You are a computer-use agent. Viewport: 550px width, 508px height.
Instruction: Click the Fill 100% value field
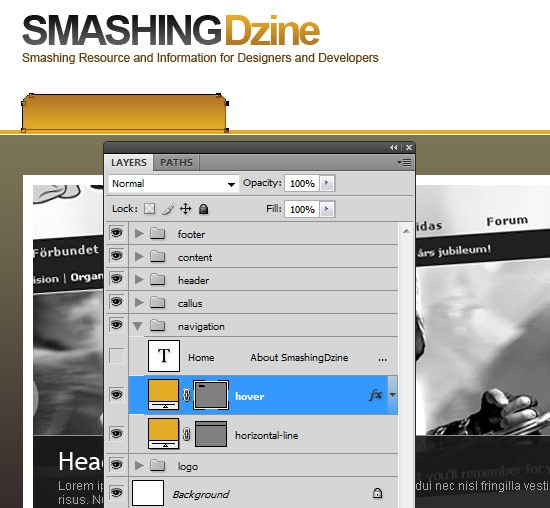(302, 209)
